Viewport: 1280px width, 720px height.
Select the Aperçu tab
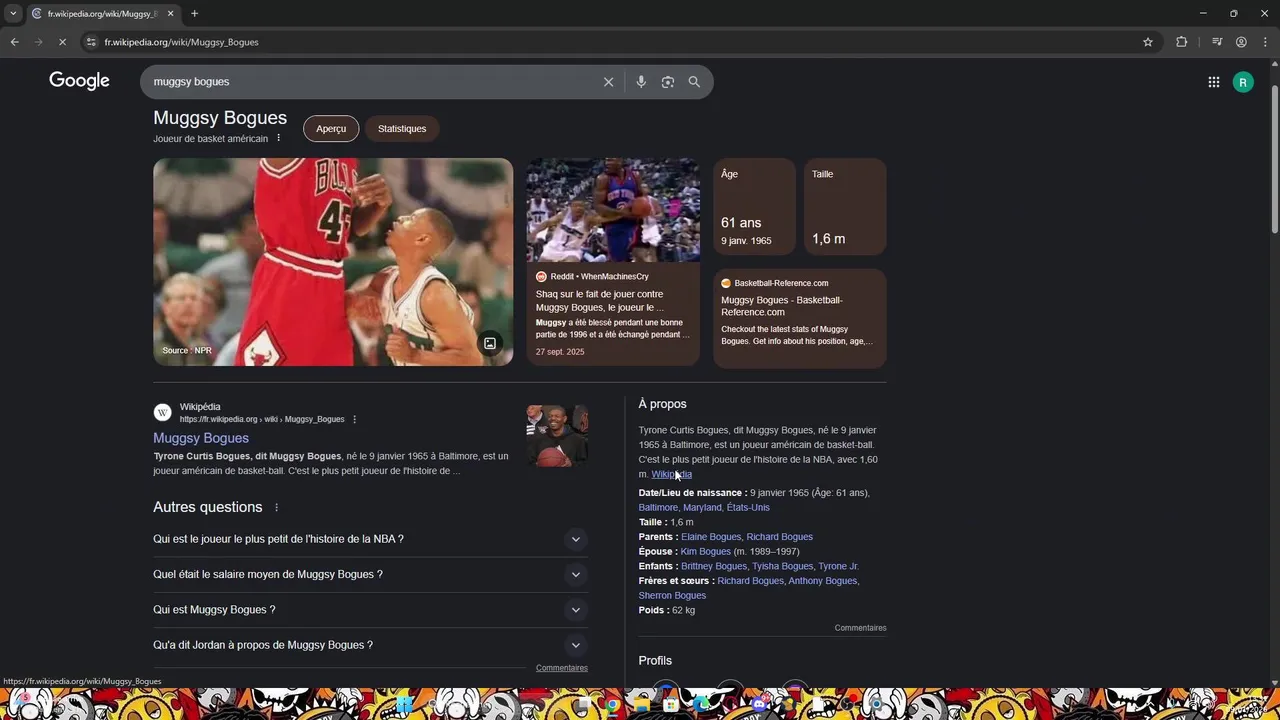pyautogui.click(x=331, y=128)
